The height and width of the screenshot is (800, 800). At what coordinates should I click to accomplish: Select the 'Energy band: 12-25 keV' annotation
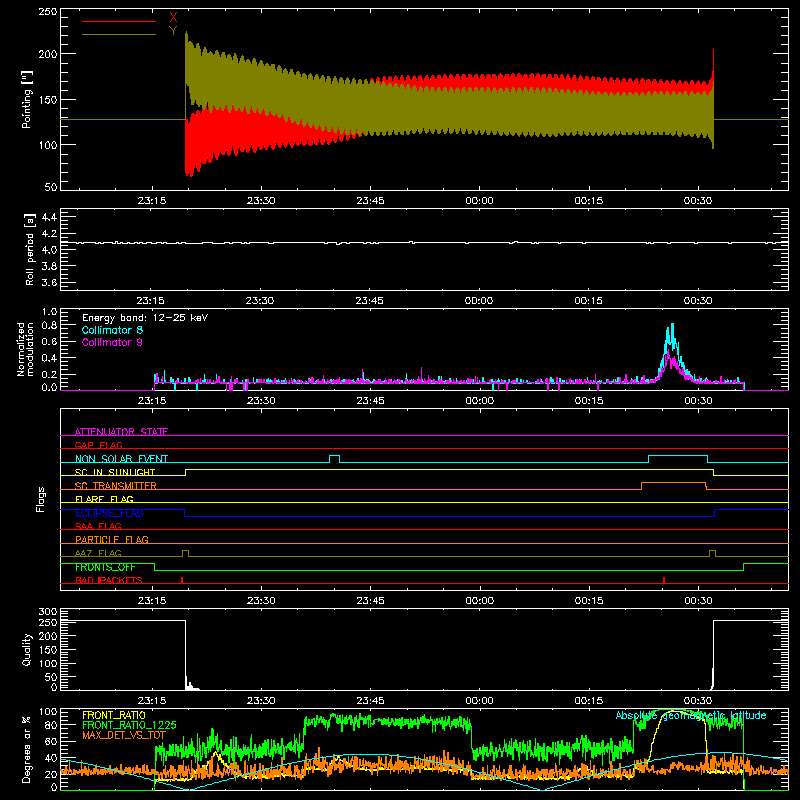[145, 318]
